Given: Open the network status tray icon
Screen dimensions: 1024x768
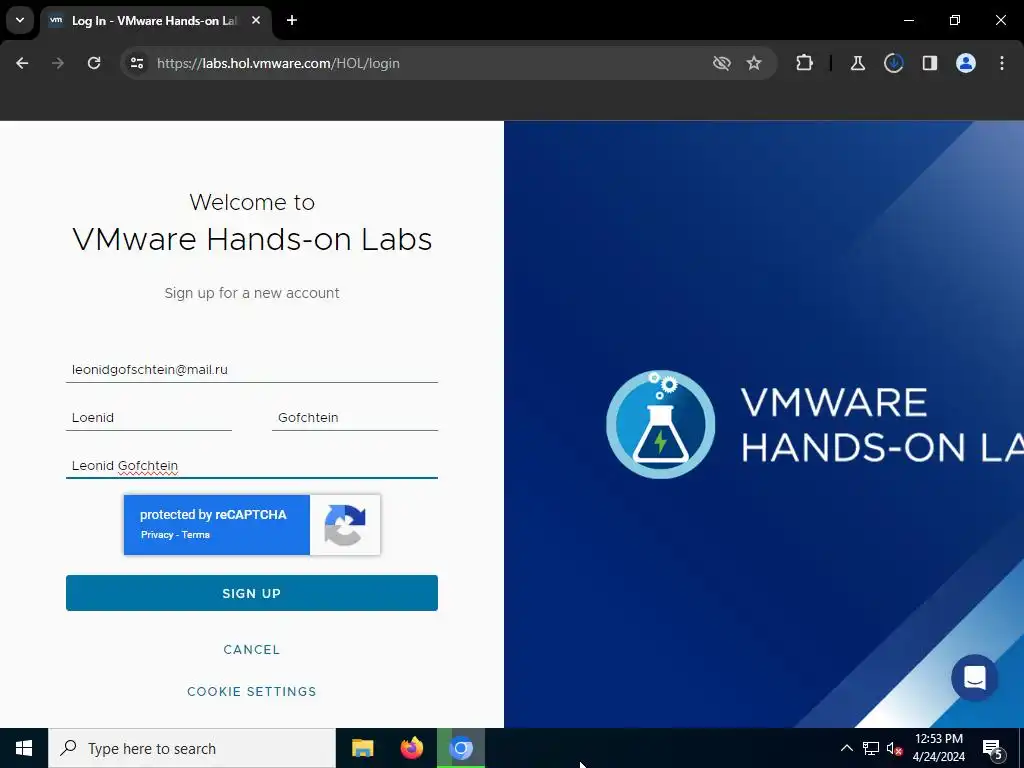Looking at the screenshot, I should (871, 748).
